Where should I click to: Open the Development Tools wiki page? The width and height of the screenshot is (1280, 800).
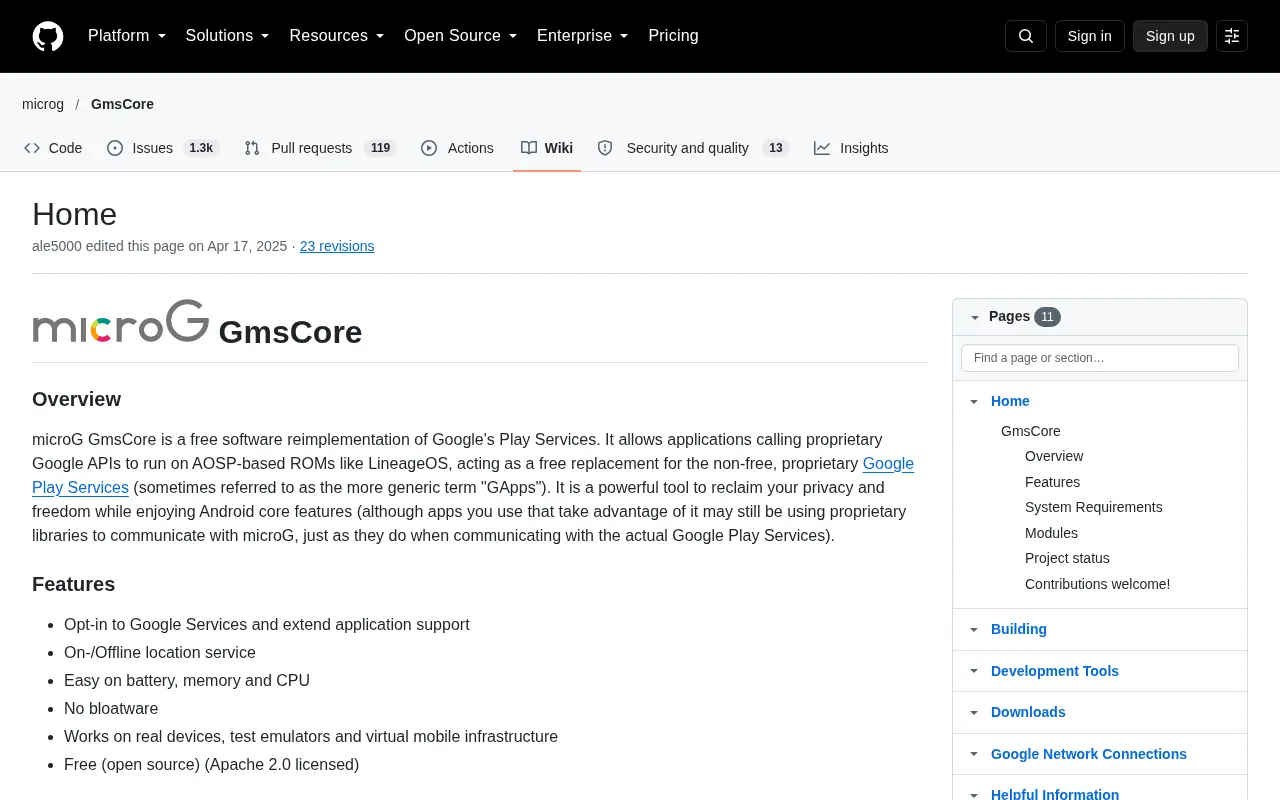pyautogui.click(x=1055, y=671)
